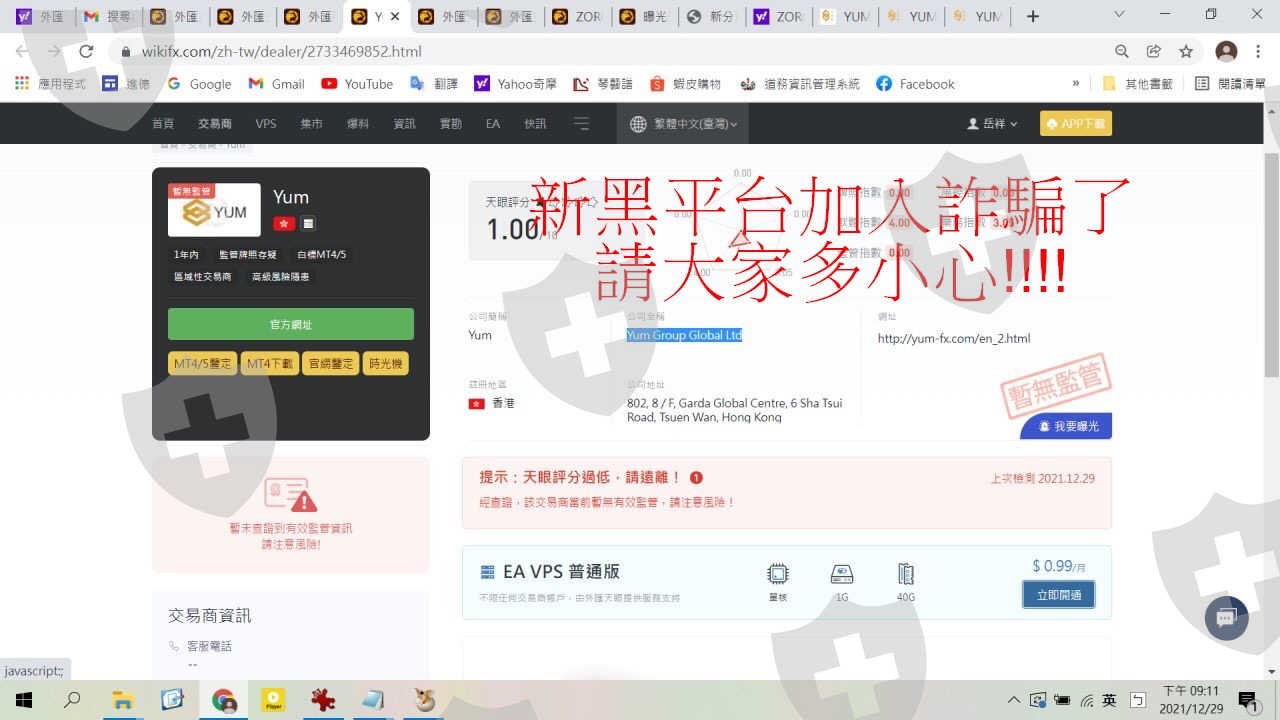
Task: Open Windows taskbar search
Action: click(x=72, y=700)
